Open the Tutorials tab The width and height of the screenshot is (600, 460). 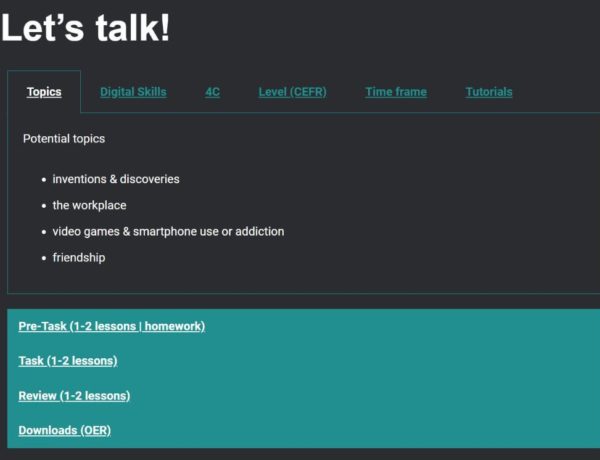(489, 92)
